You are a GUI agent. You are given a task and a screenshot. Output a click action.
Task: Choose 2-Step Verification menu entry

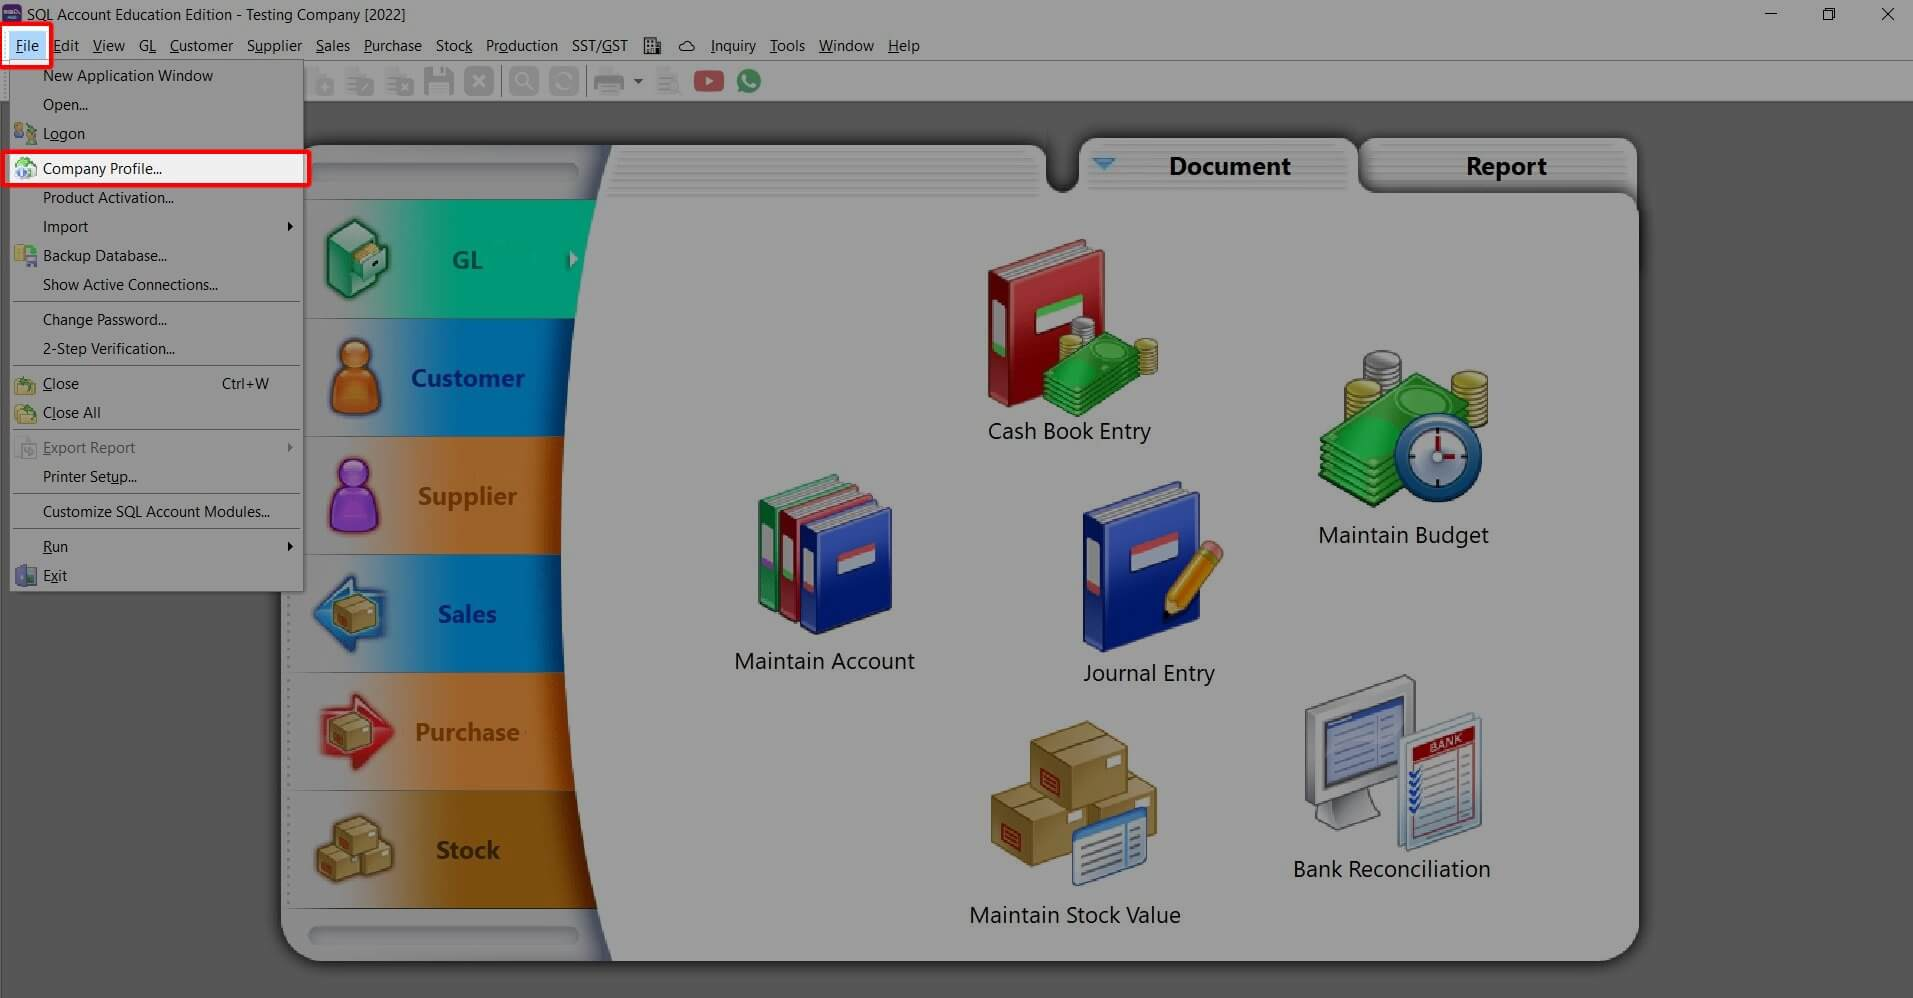157,349
